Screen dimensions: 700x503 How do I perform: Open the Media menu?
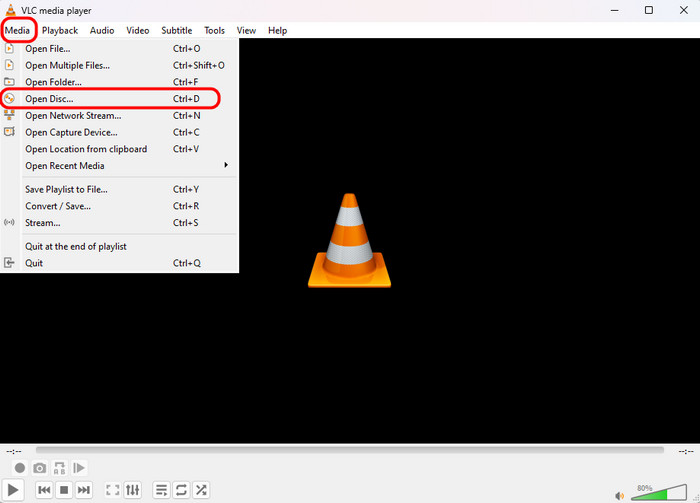click(17, 30)
